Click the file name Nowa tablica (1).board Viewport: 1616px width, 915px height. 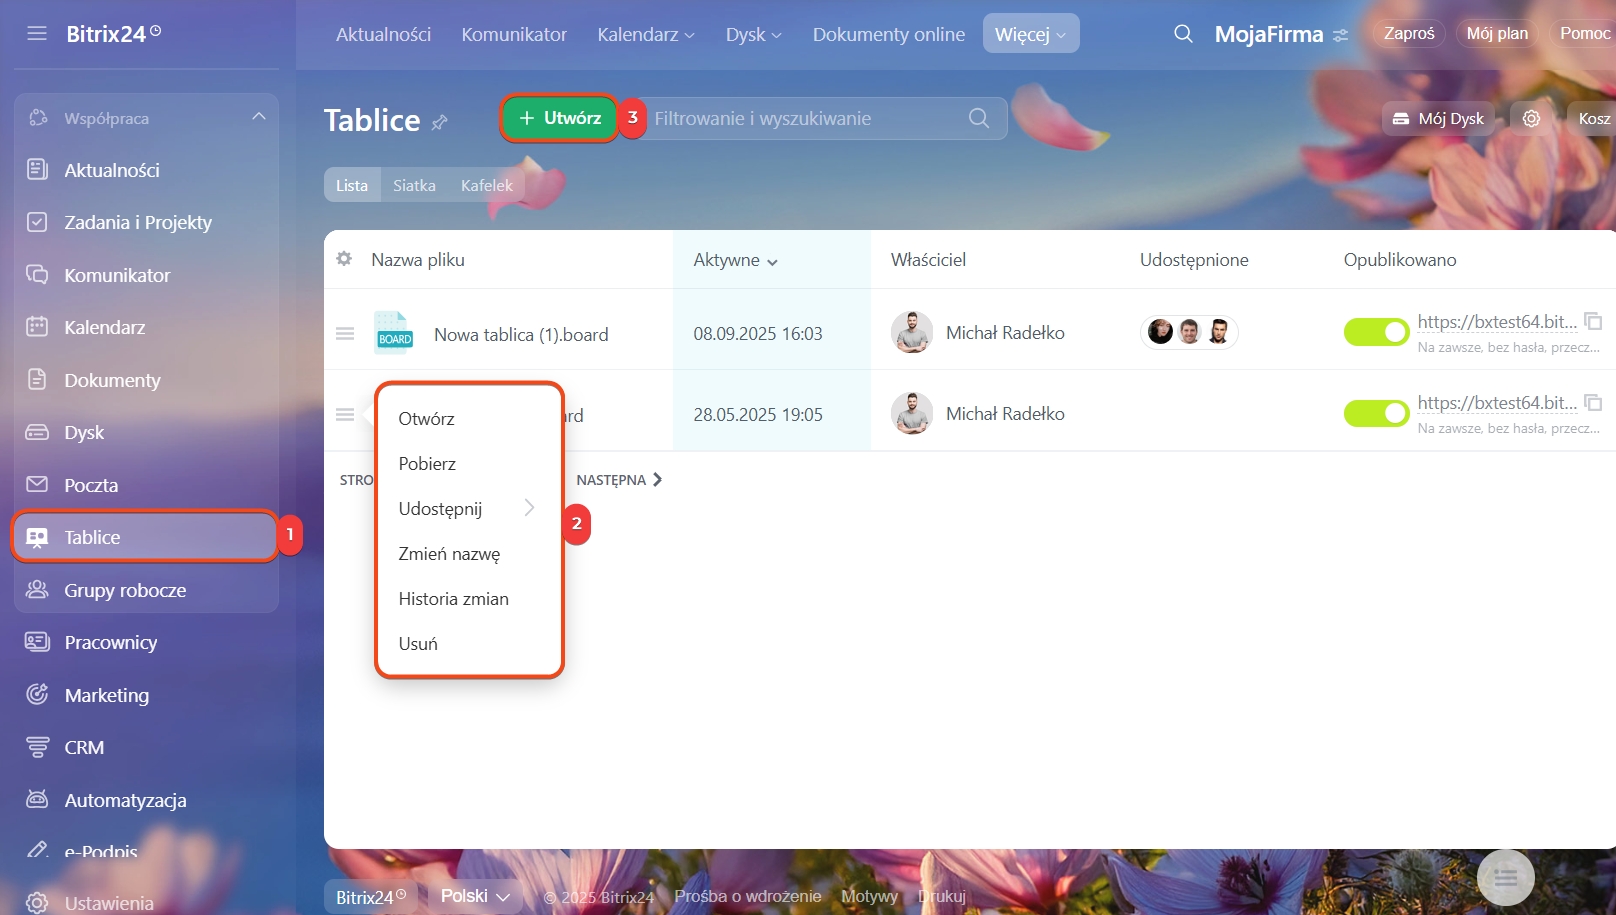521,335
